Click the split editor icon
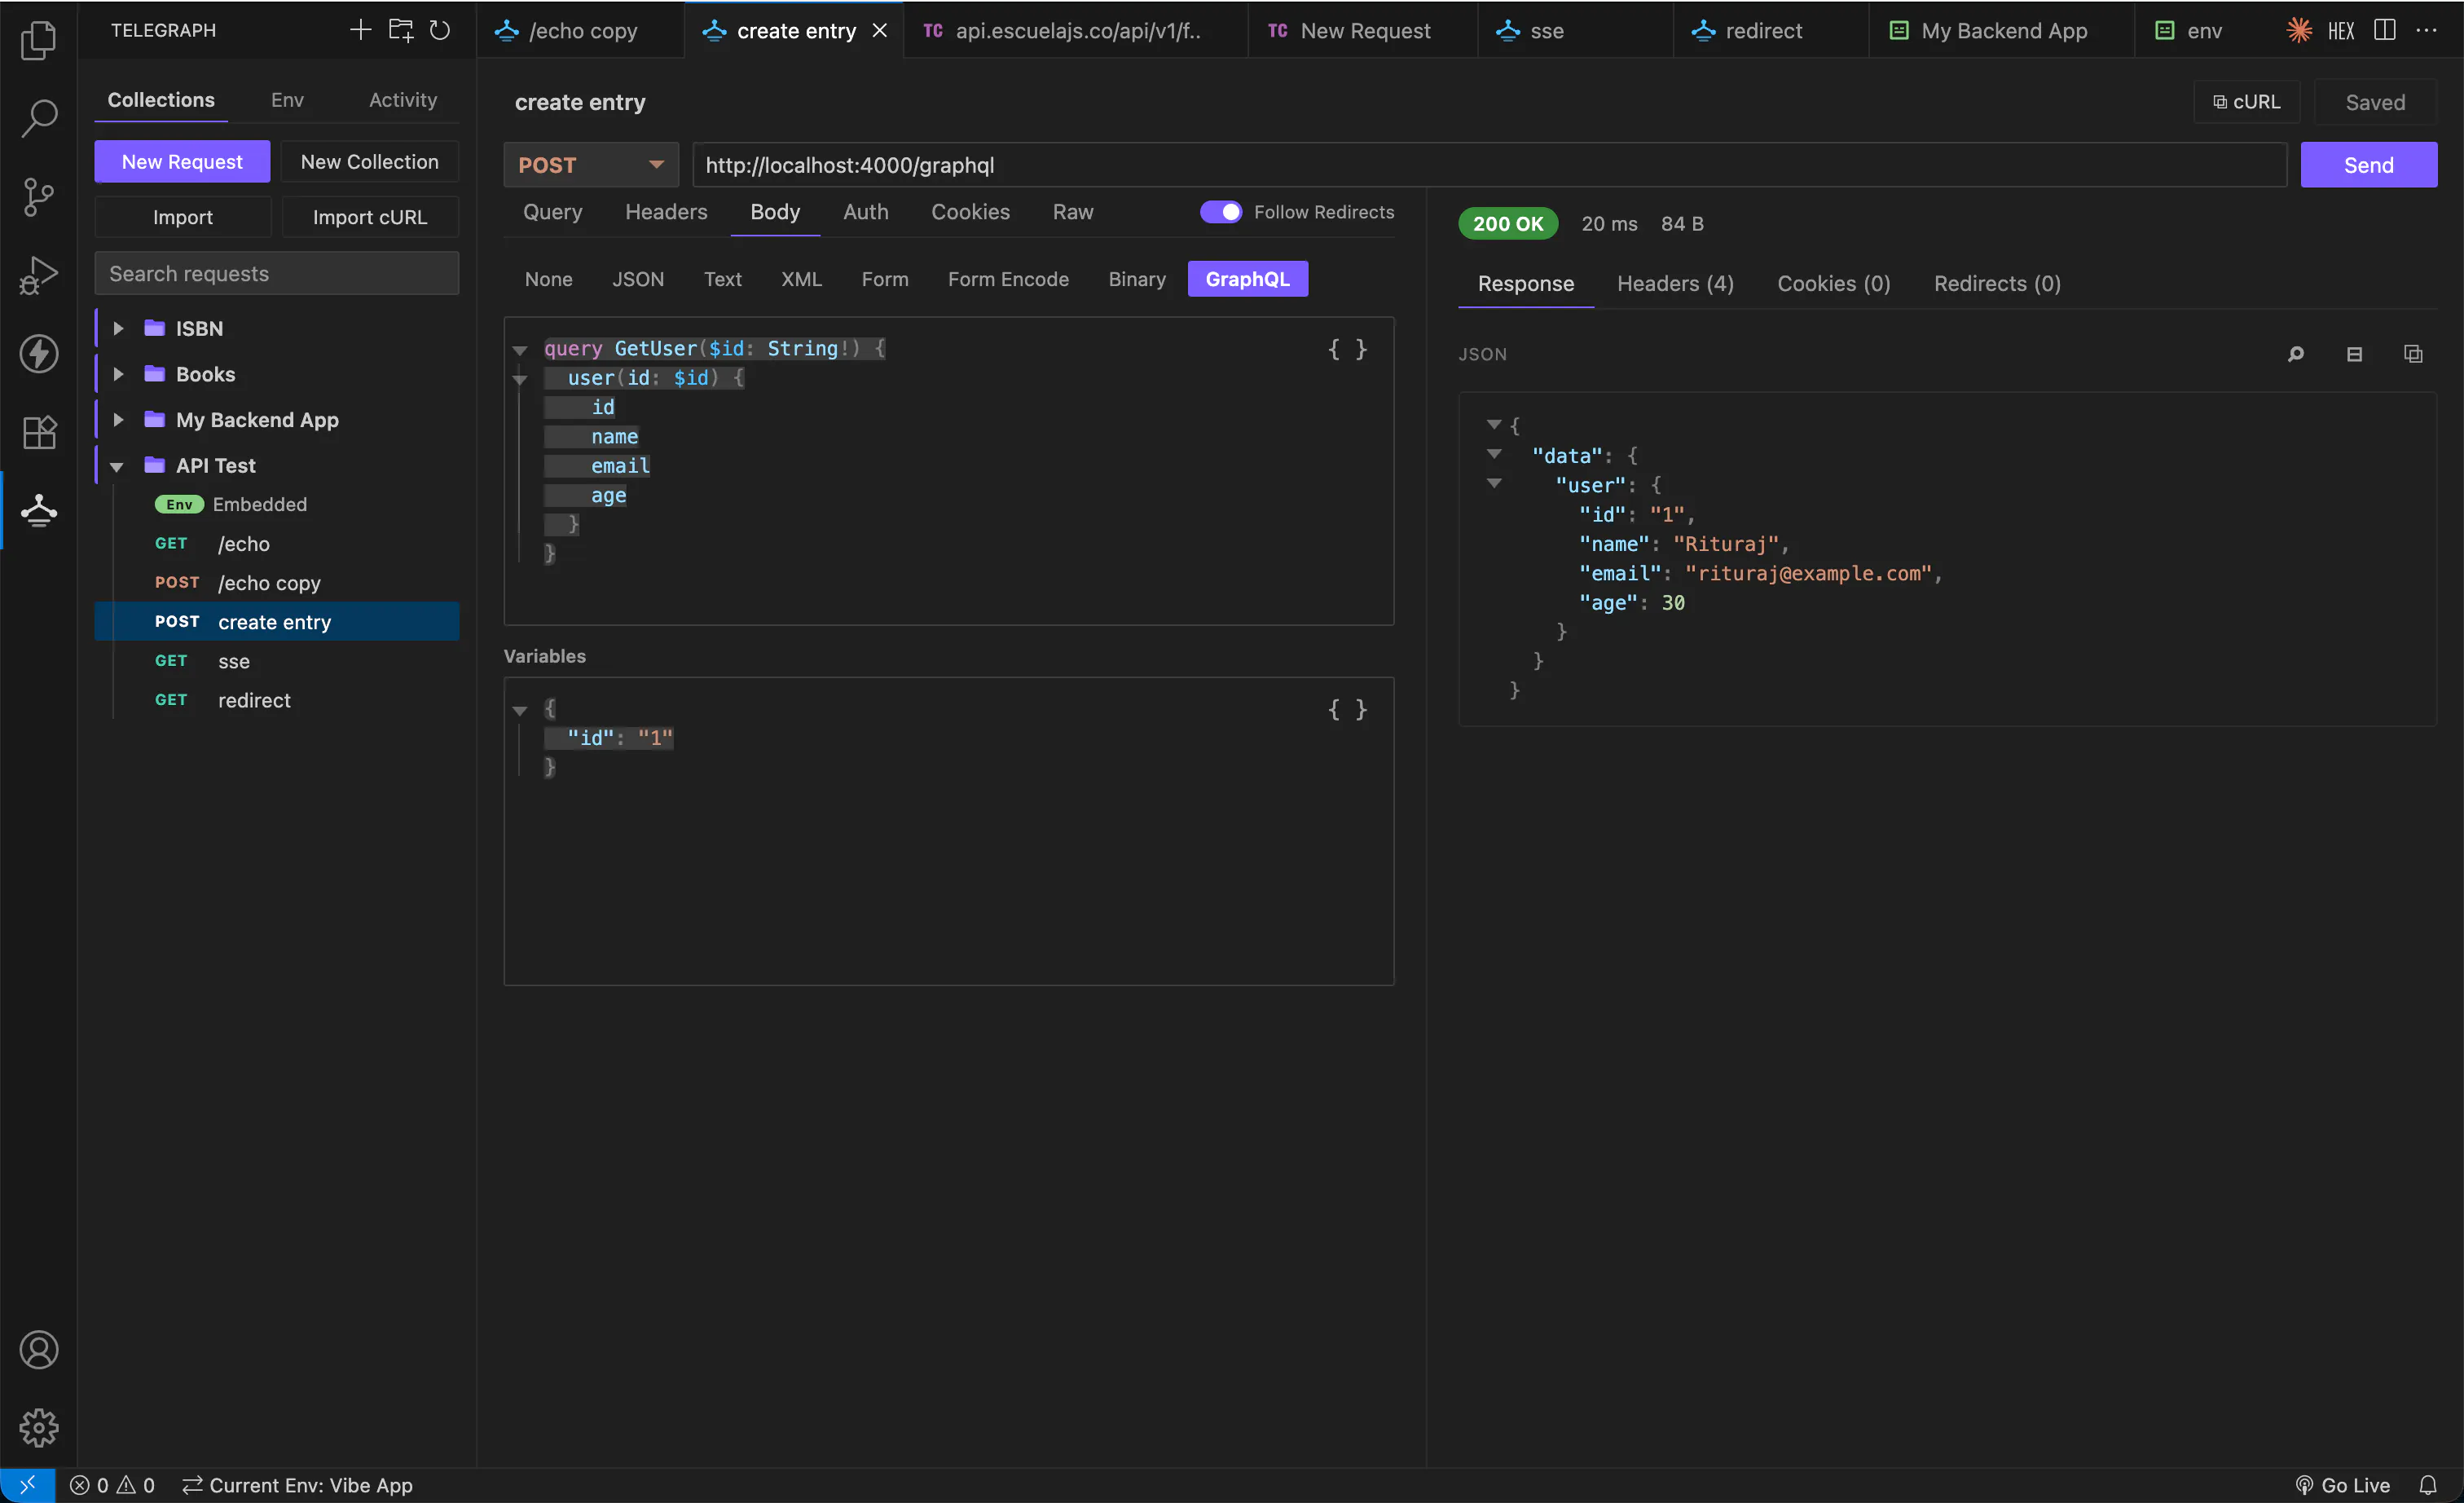 click(x=2385, y=30)
